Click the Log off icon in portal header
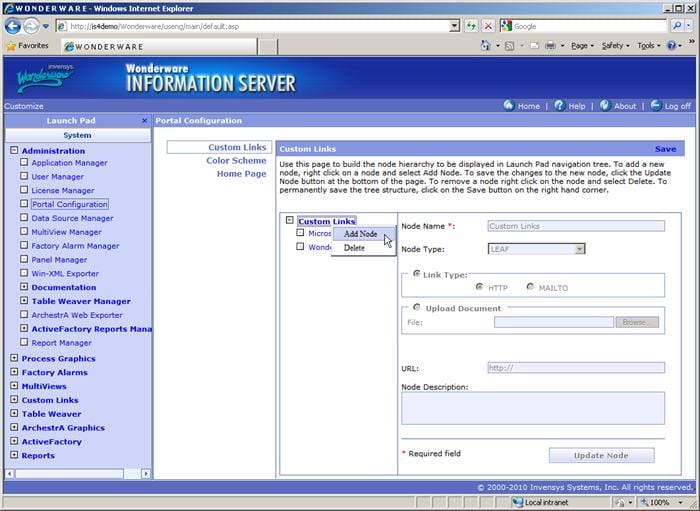The height and width of the screenshot is (511, 700). click(x=655, y=105)
